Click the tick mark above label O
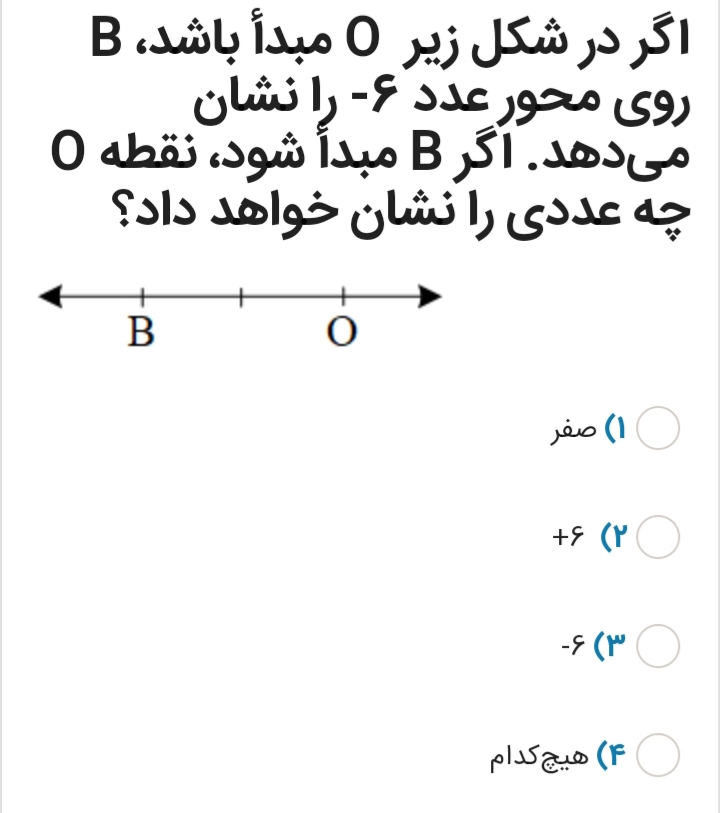Screen dimensions: 720x813 [343, 294]
